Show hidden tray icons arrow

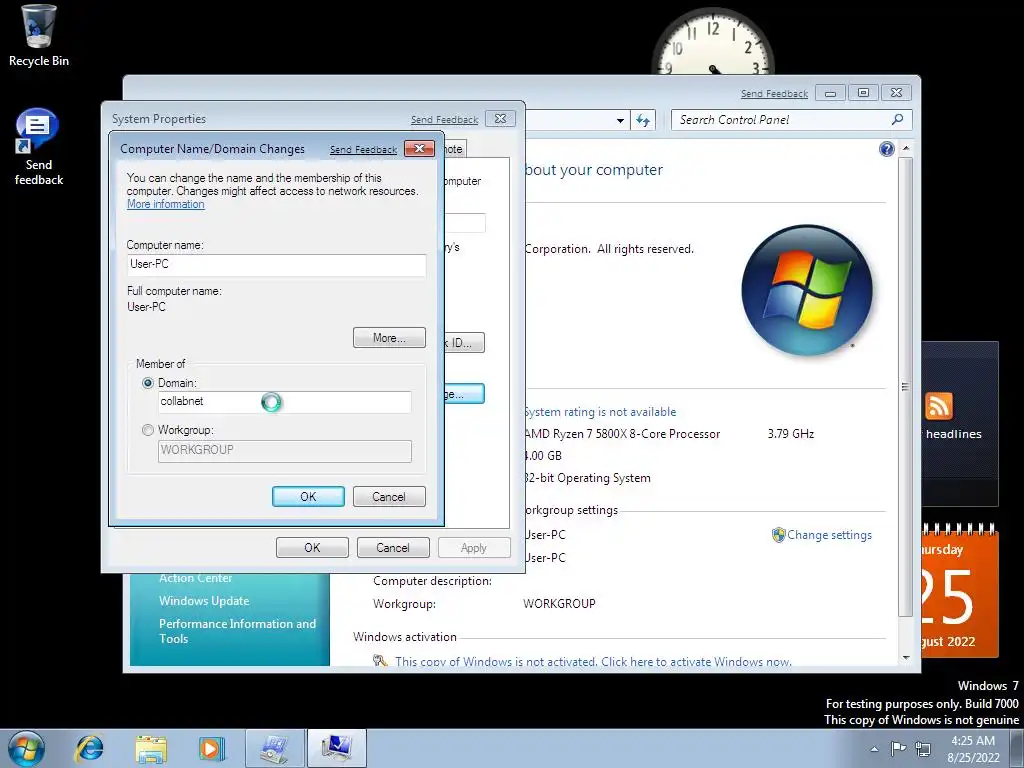[874, 749]
